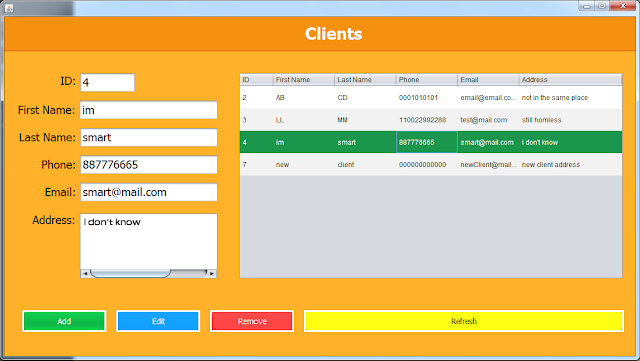Sort by First Name column header
This screenshot has height=361, width=640.
(x=304, y=80)
